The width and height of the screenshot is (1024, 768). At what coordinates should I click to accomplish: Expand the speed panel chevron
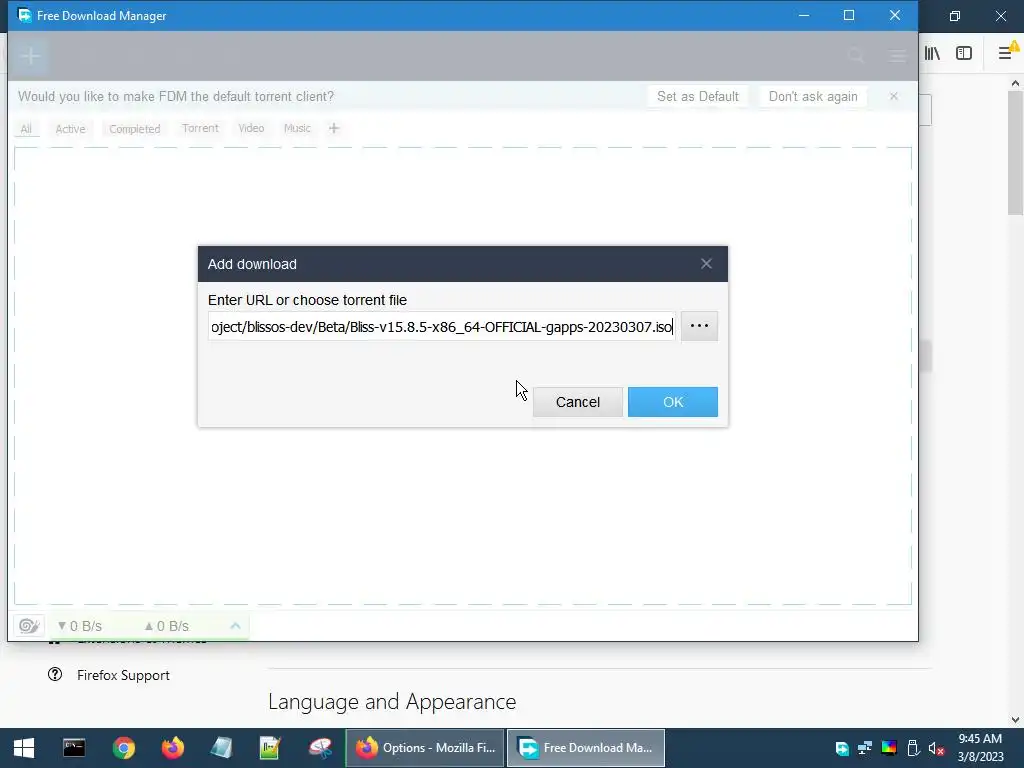tap(235, 626)
